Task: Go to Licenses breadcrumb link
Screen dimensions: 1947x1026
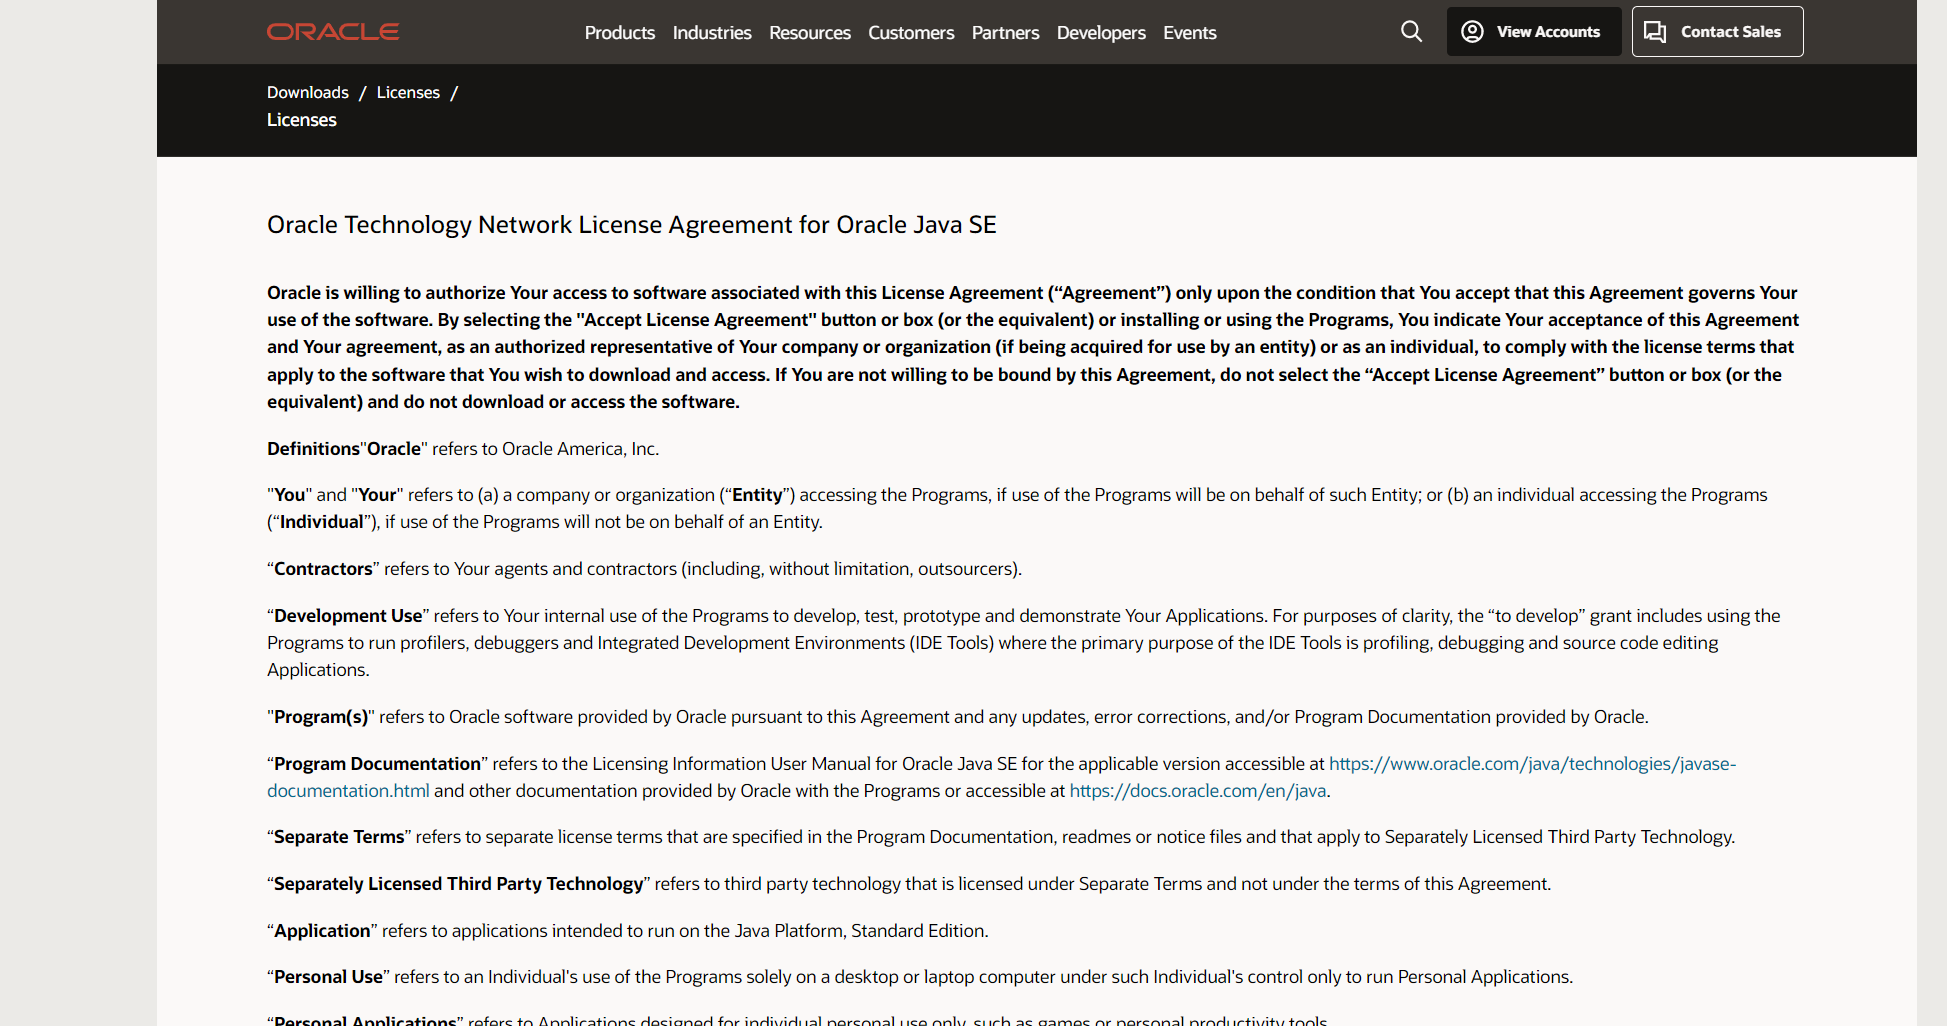Action: [408, 92]
